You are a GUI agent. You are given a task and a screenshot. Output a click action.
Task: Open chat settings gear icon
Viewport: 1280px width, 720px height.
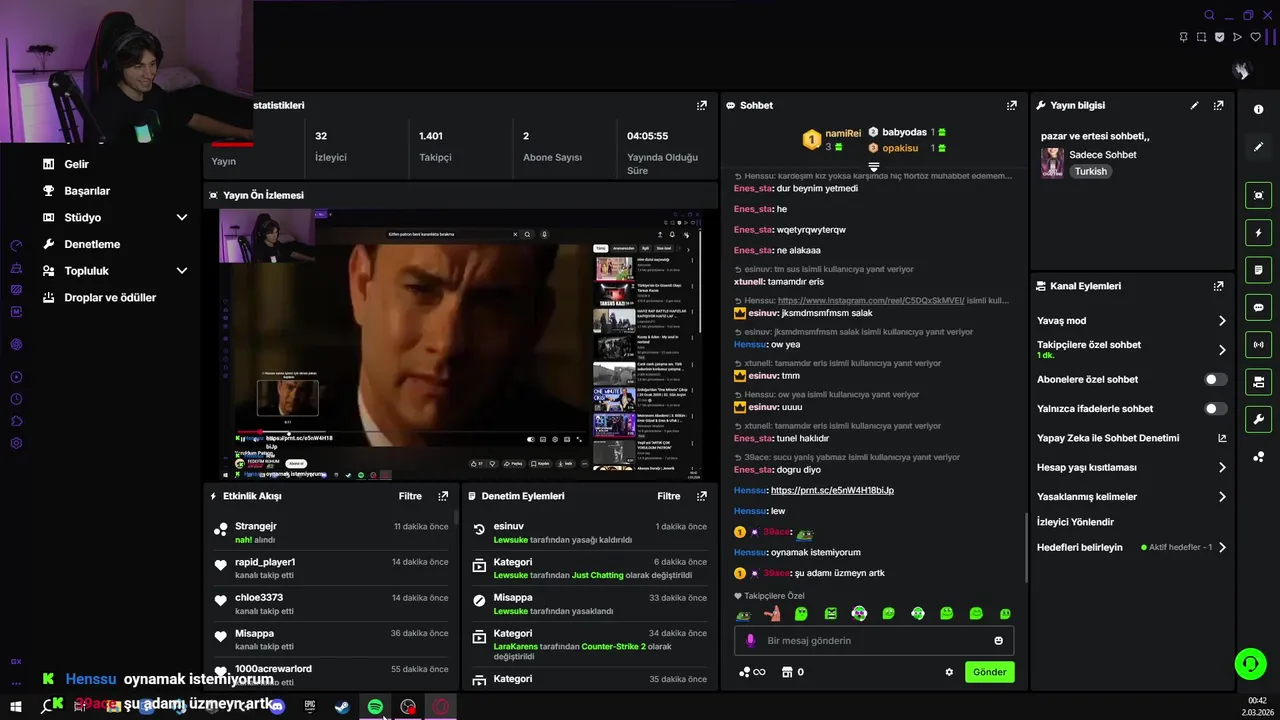click(949, 672)
